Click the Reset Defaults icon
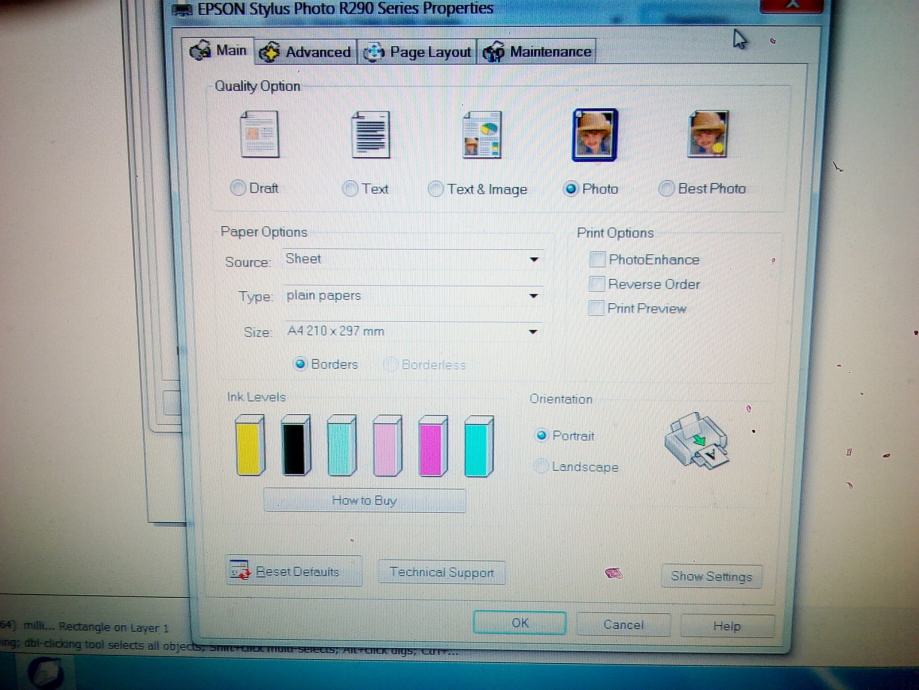The width and height of the screenshot is (919, 690). [x=241, y=571]
